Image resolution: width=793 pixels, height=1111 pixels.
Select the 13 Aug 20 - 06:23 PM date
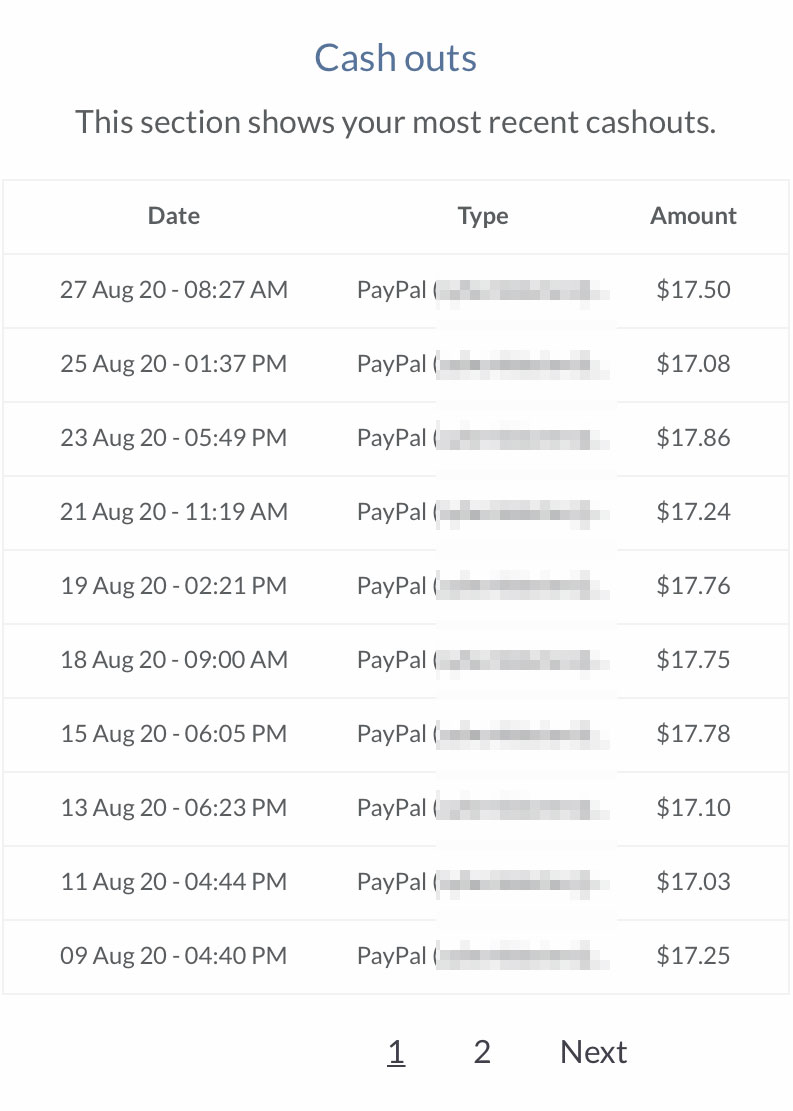click(x=174, y=808)
